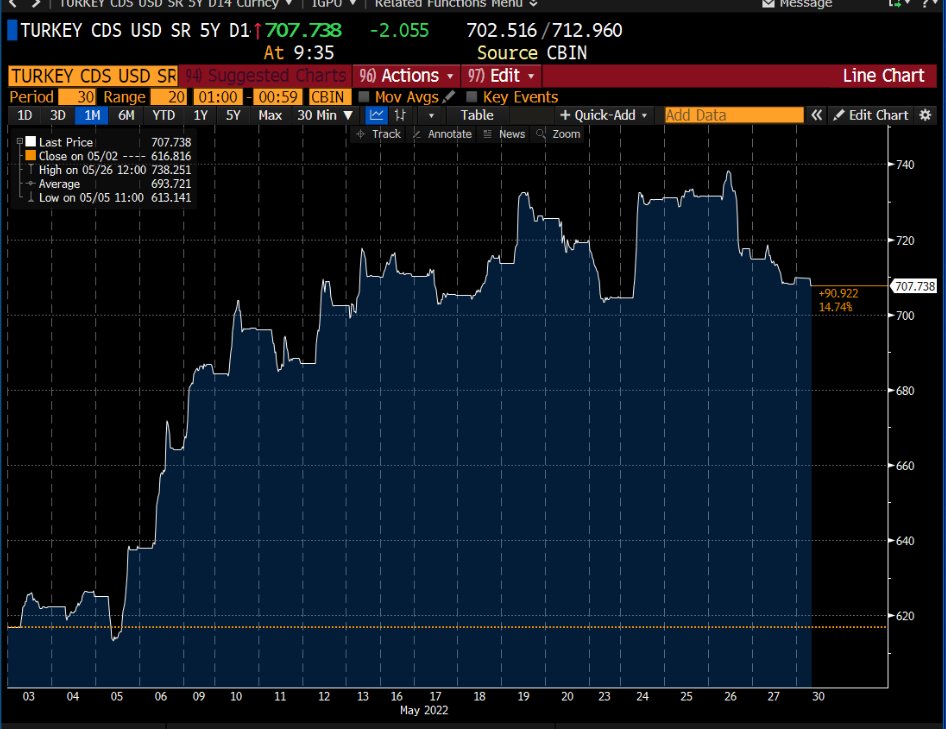Click the High on 05/26 legend row
Image resolution: width=946 pixels, height=729 pixels.
[x=109, y=170]
